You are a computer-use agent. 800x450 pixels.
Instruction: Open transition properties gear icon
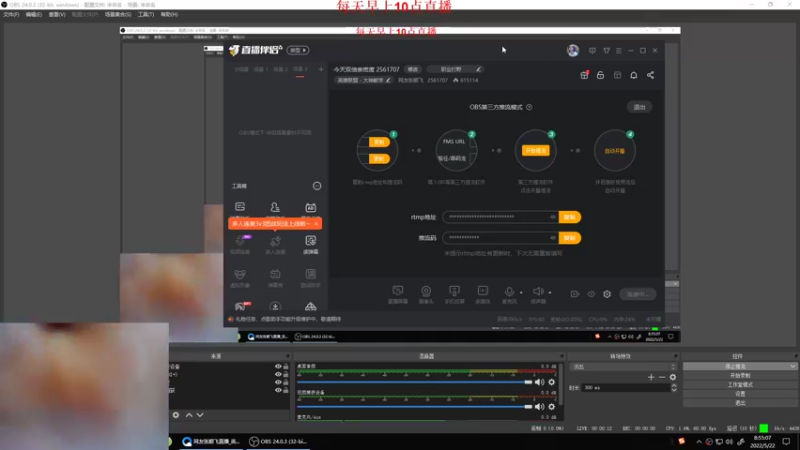pyautogui.click(x=673, y=377)
